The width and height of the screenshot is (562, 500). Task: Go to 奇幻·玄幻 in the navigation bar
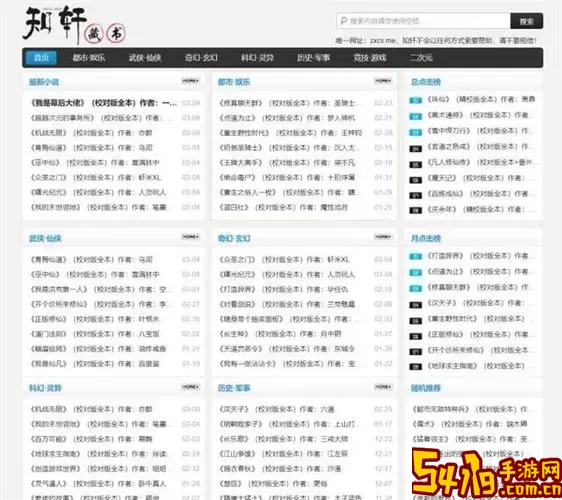(201, 58)
